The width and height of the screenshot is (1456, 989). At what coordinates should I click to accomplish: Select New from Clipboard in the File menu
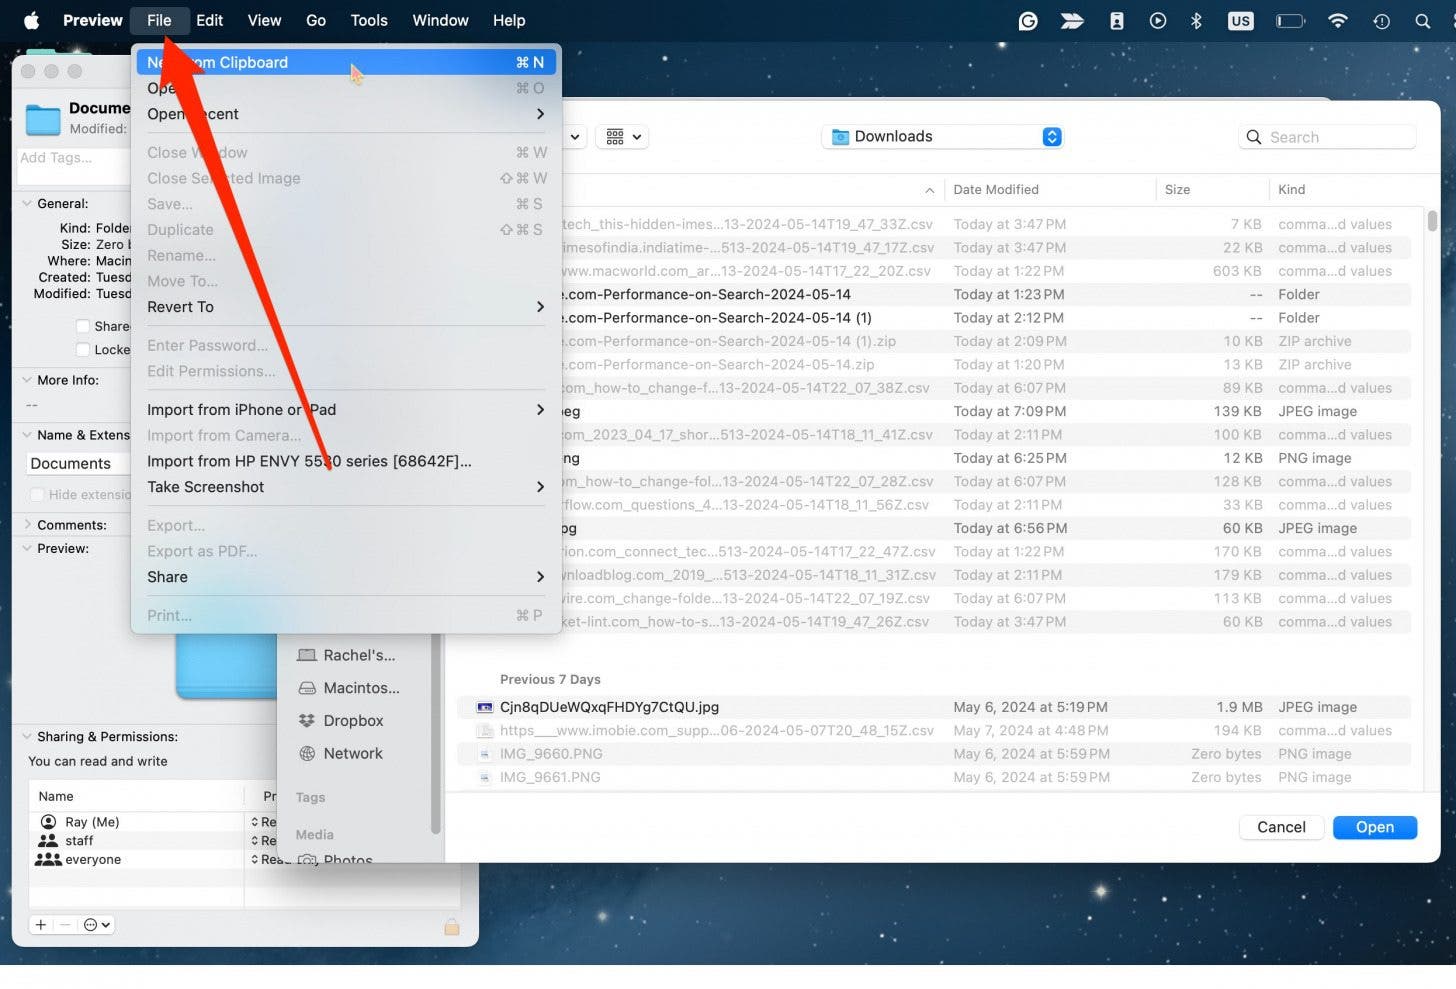[x=217, y=62]
